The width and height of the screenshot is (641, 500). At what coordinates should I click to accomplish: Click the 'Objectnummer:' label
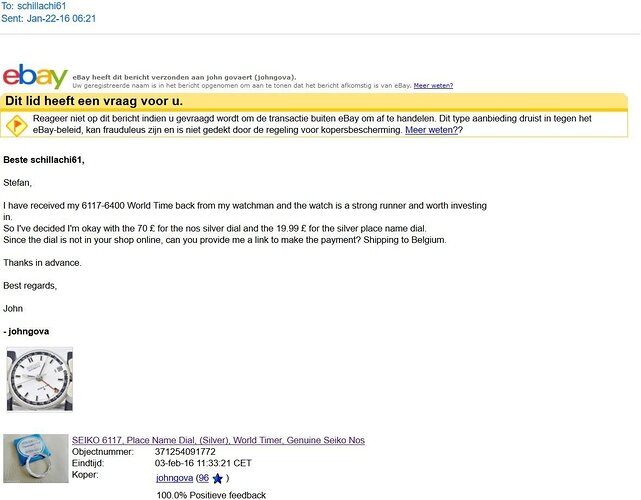[103, 452]
